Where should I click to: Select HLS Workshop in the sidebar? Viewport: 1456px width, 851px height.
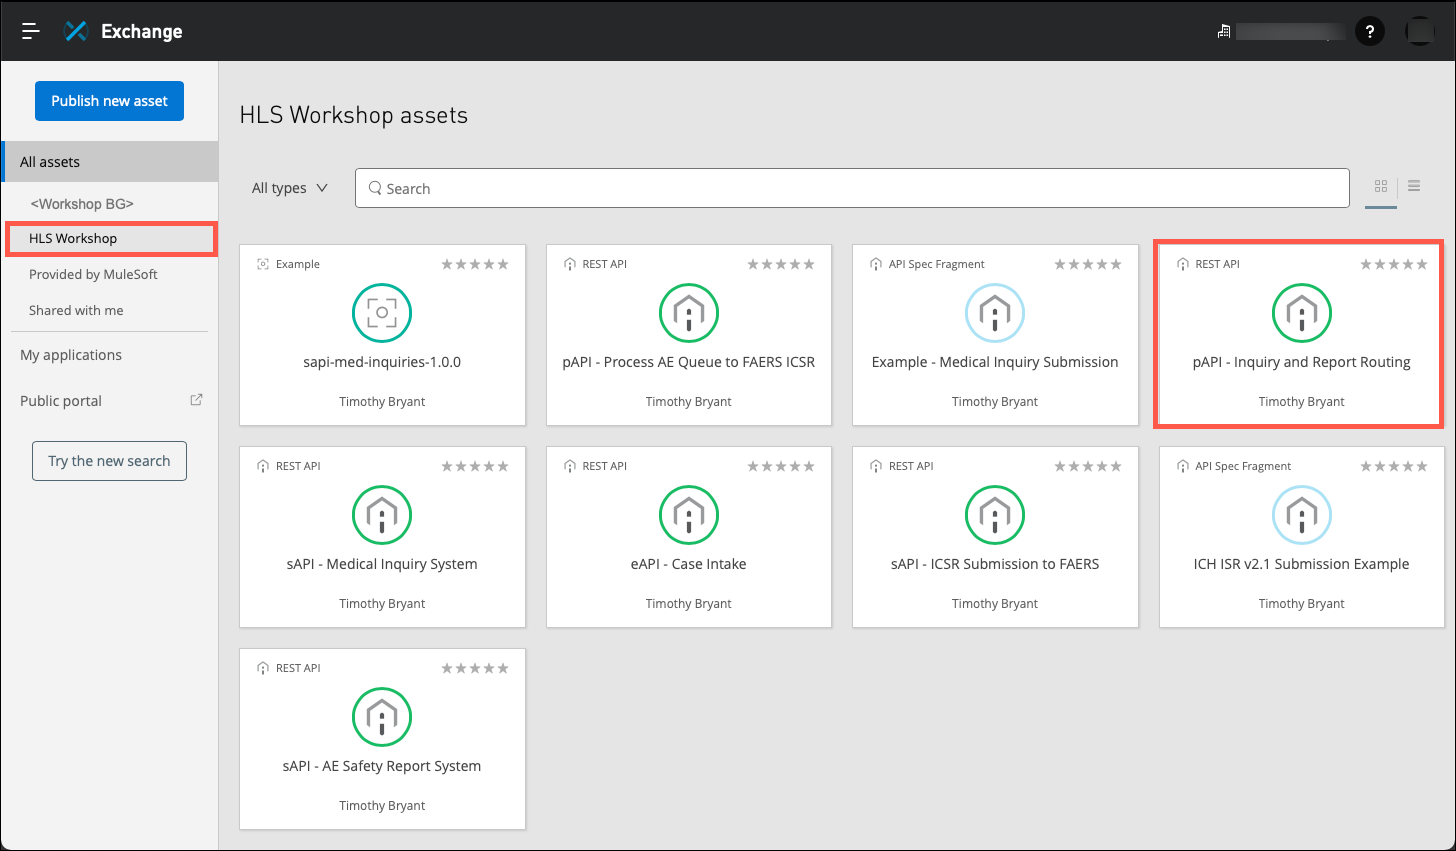[x=73, y=238]
